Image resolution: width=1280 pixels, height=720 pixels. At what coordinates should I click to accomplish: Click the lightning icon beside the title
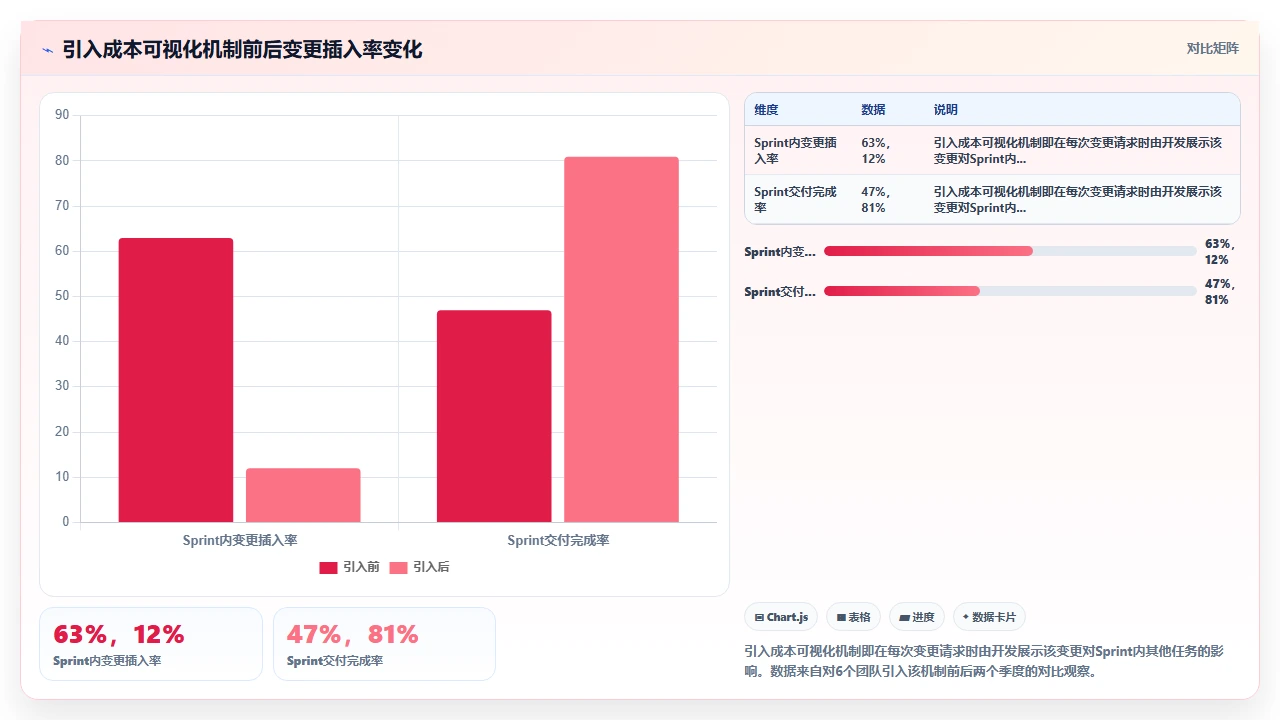pyautogui.click(x=48, y=50)
